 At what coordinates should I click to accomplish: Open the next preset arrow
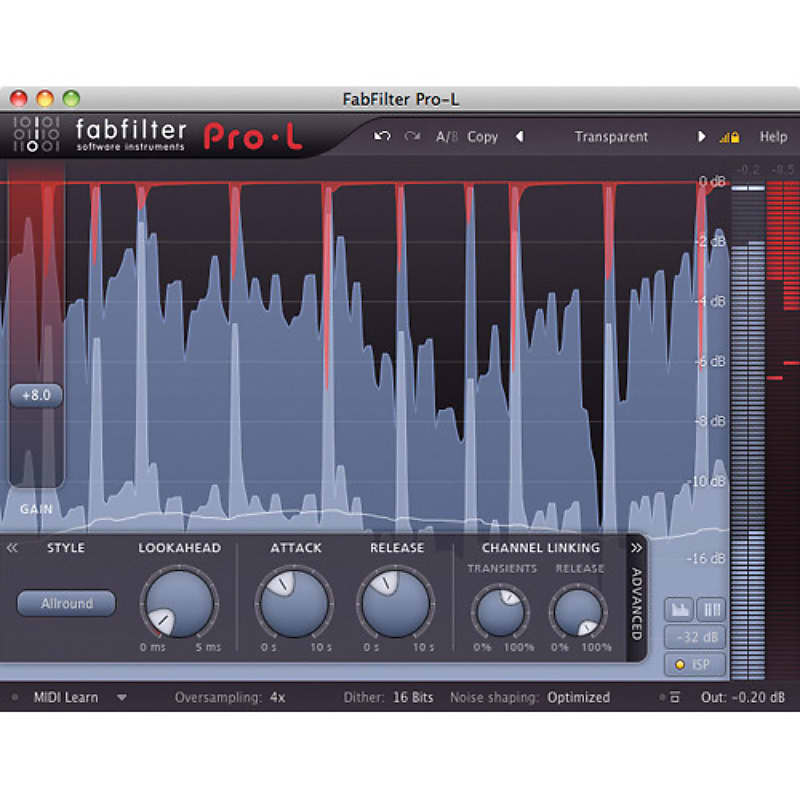(703, 136)
